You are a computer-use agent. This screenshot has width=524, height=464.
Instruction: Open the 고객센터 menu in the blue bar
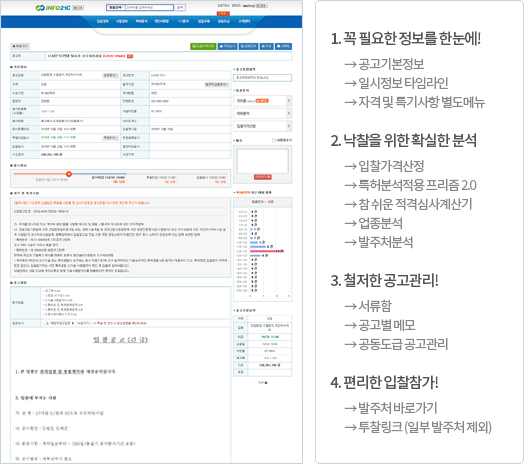click(244, 21)
